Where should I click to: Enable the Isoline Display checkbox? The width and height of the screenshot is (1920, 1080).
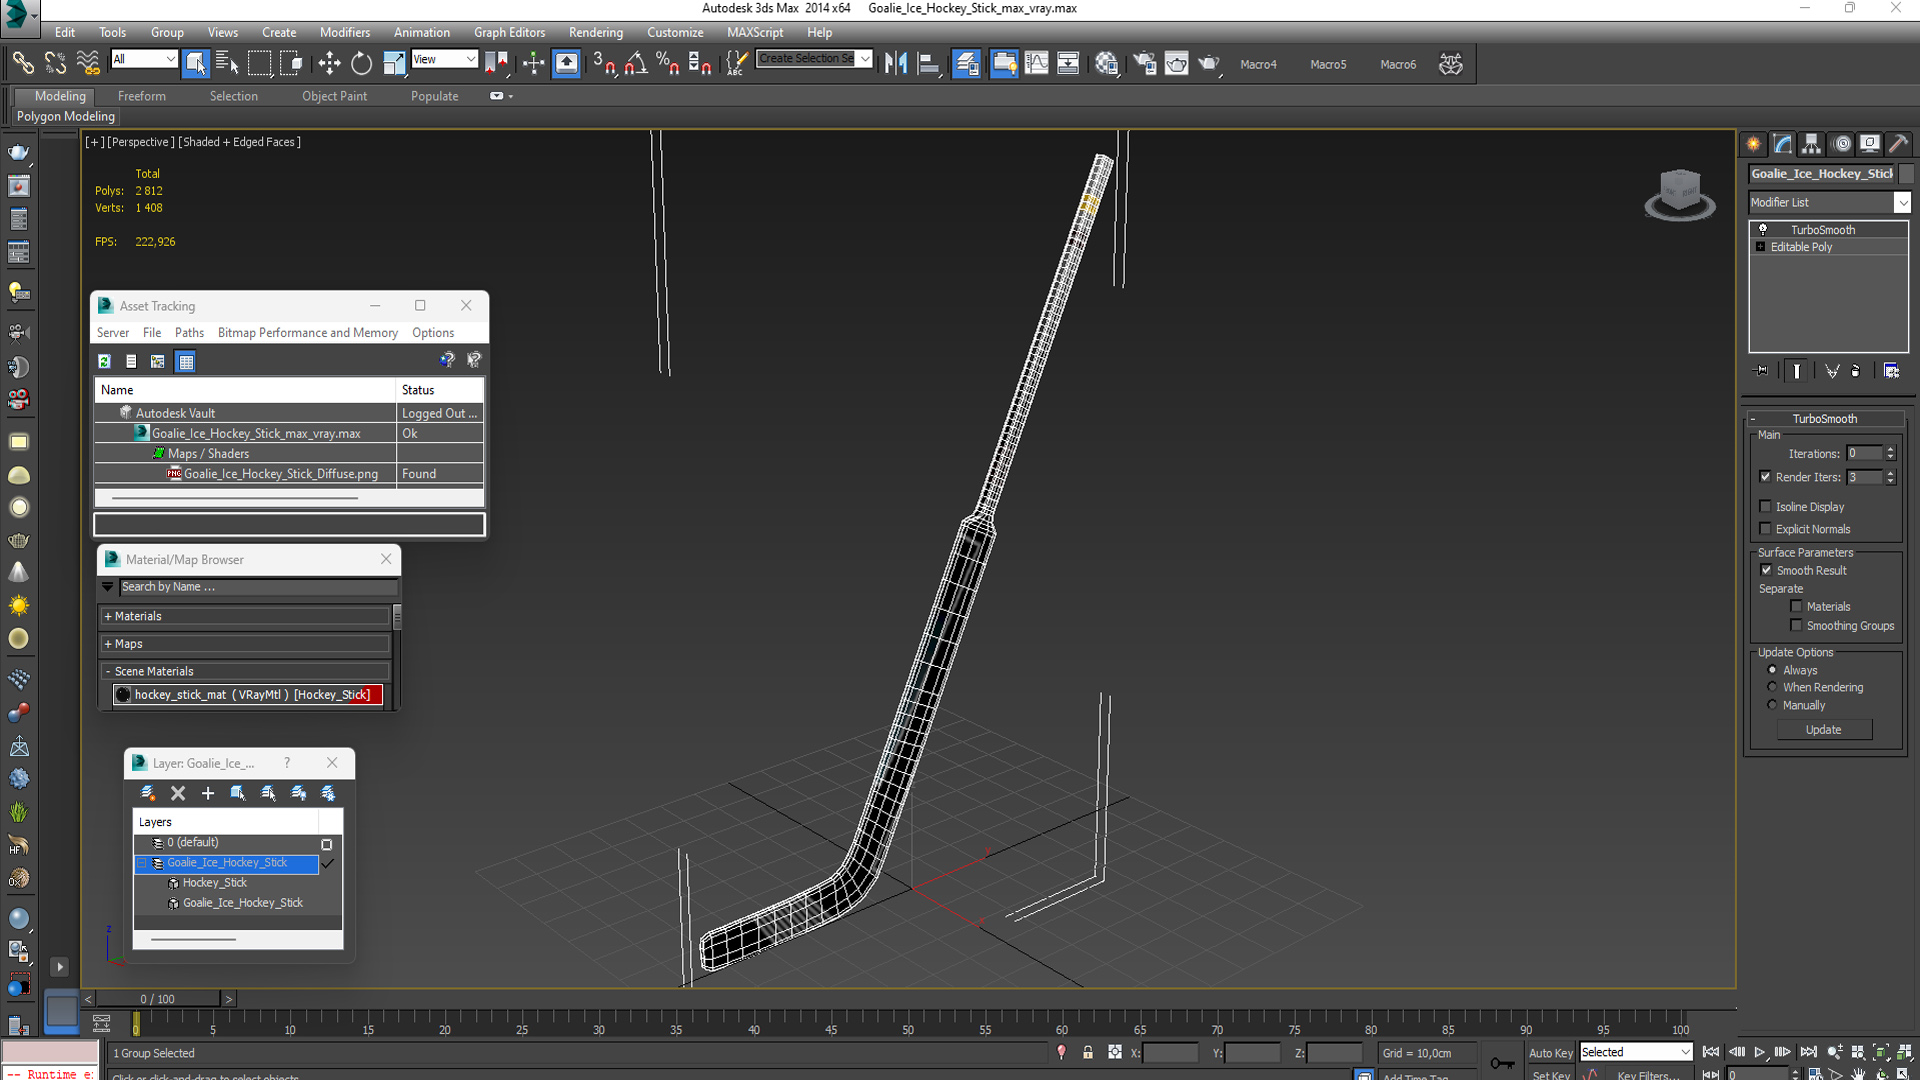pyautogui.click(x=1765, y=507)
